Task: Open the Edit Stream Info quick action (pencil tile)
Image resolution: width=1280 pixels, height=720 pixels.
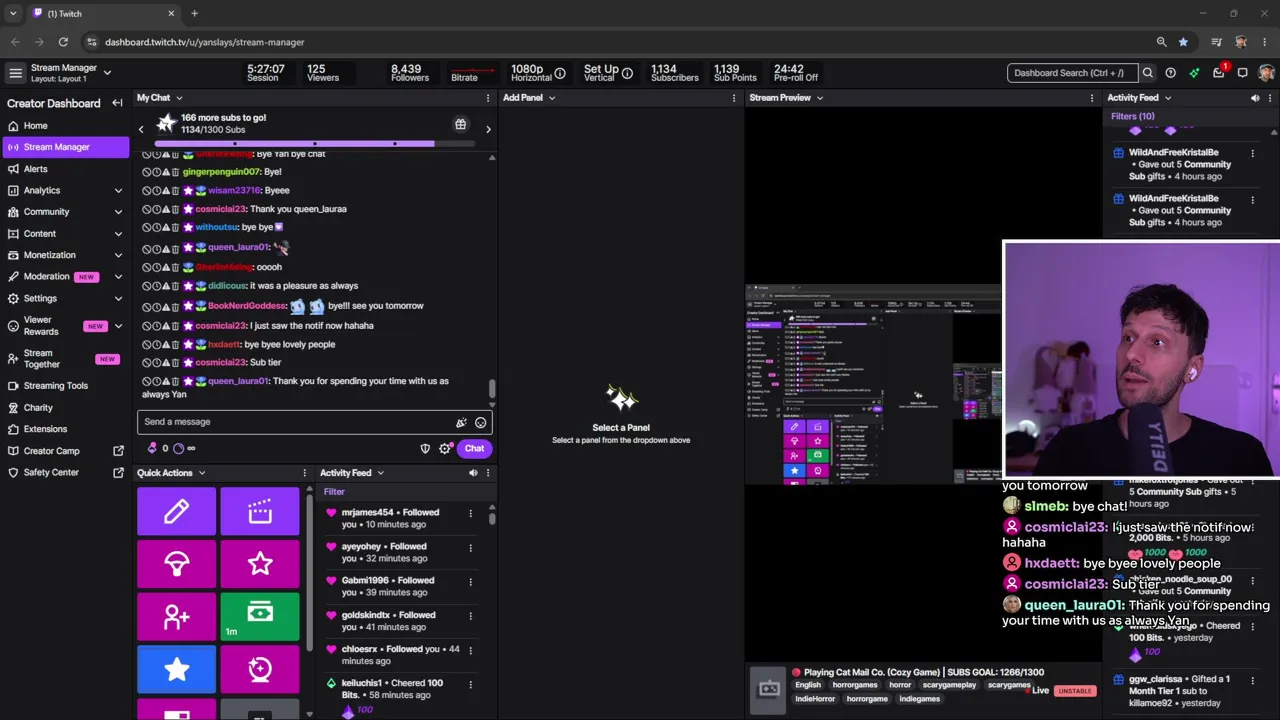Action: tap(176, 512)
